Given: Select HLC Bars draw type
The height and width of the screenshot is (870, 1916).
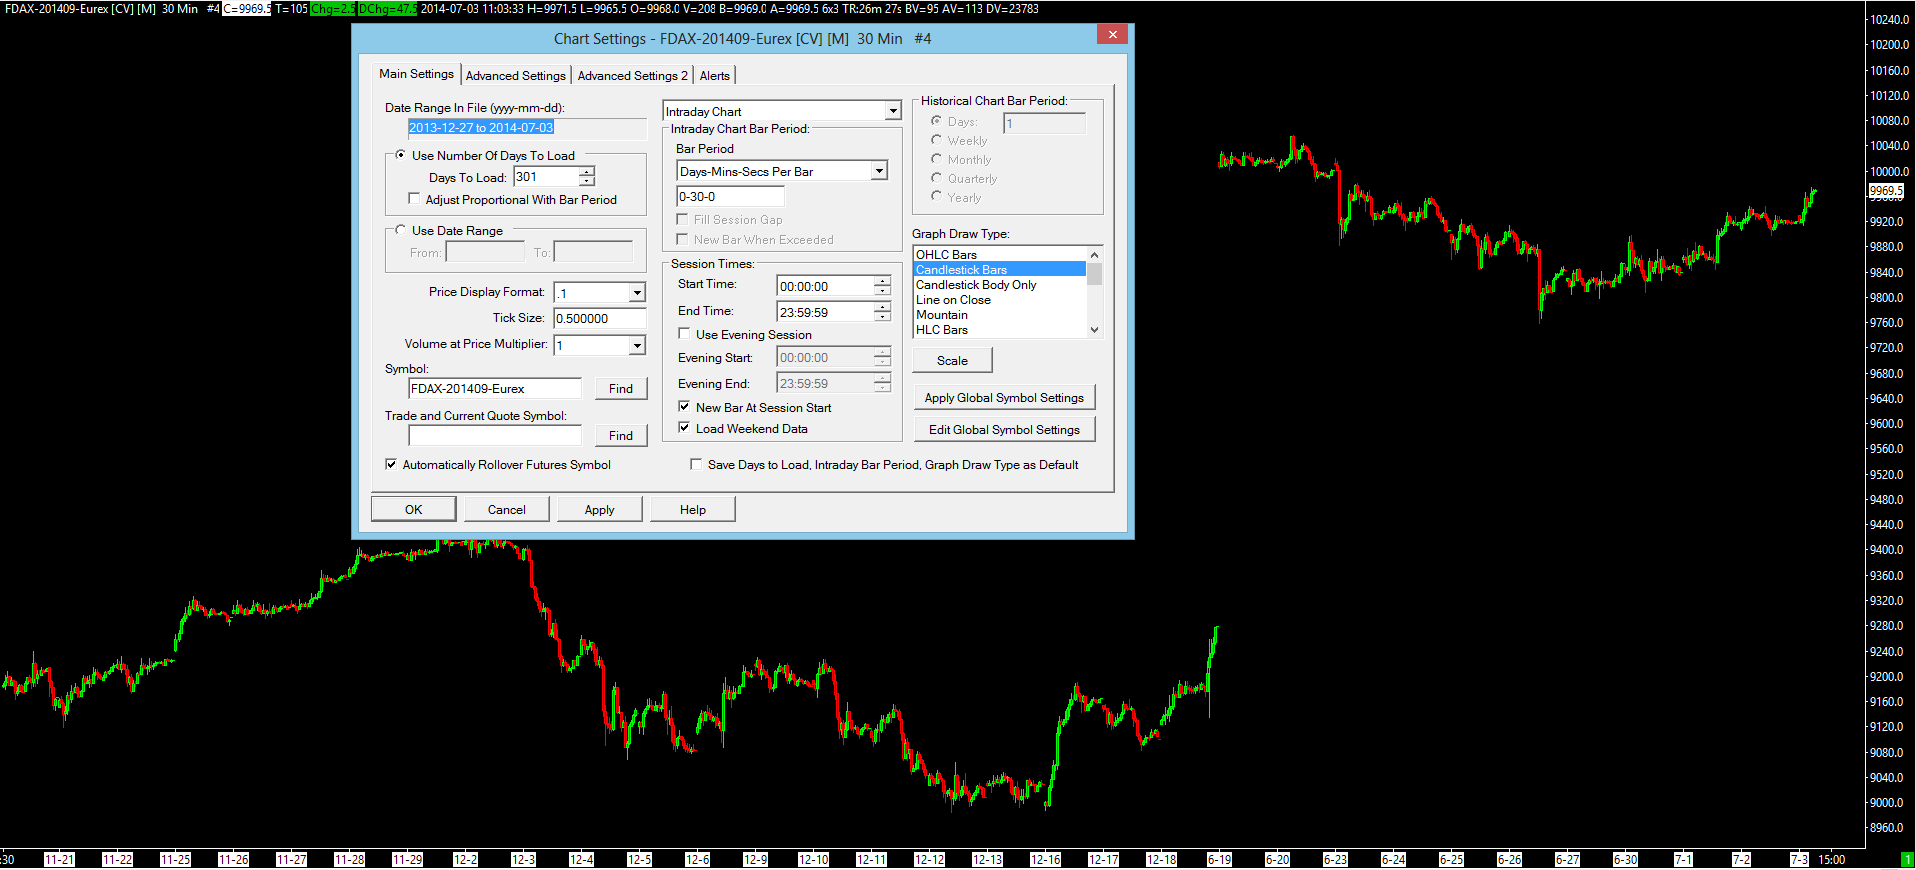Looking at the screenshot, I should coord(999,329).
